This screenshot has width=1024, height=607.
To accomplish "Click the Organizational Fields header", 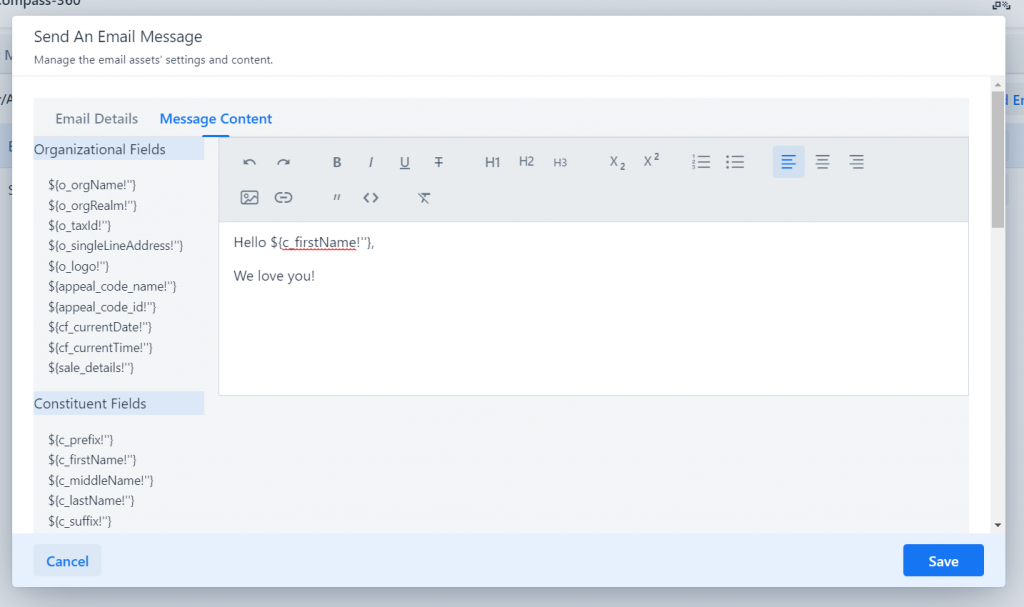I will (x=119, y=149).
